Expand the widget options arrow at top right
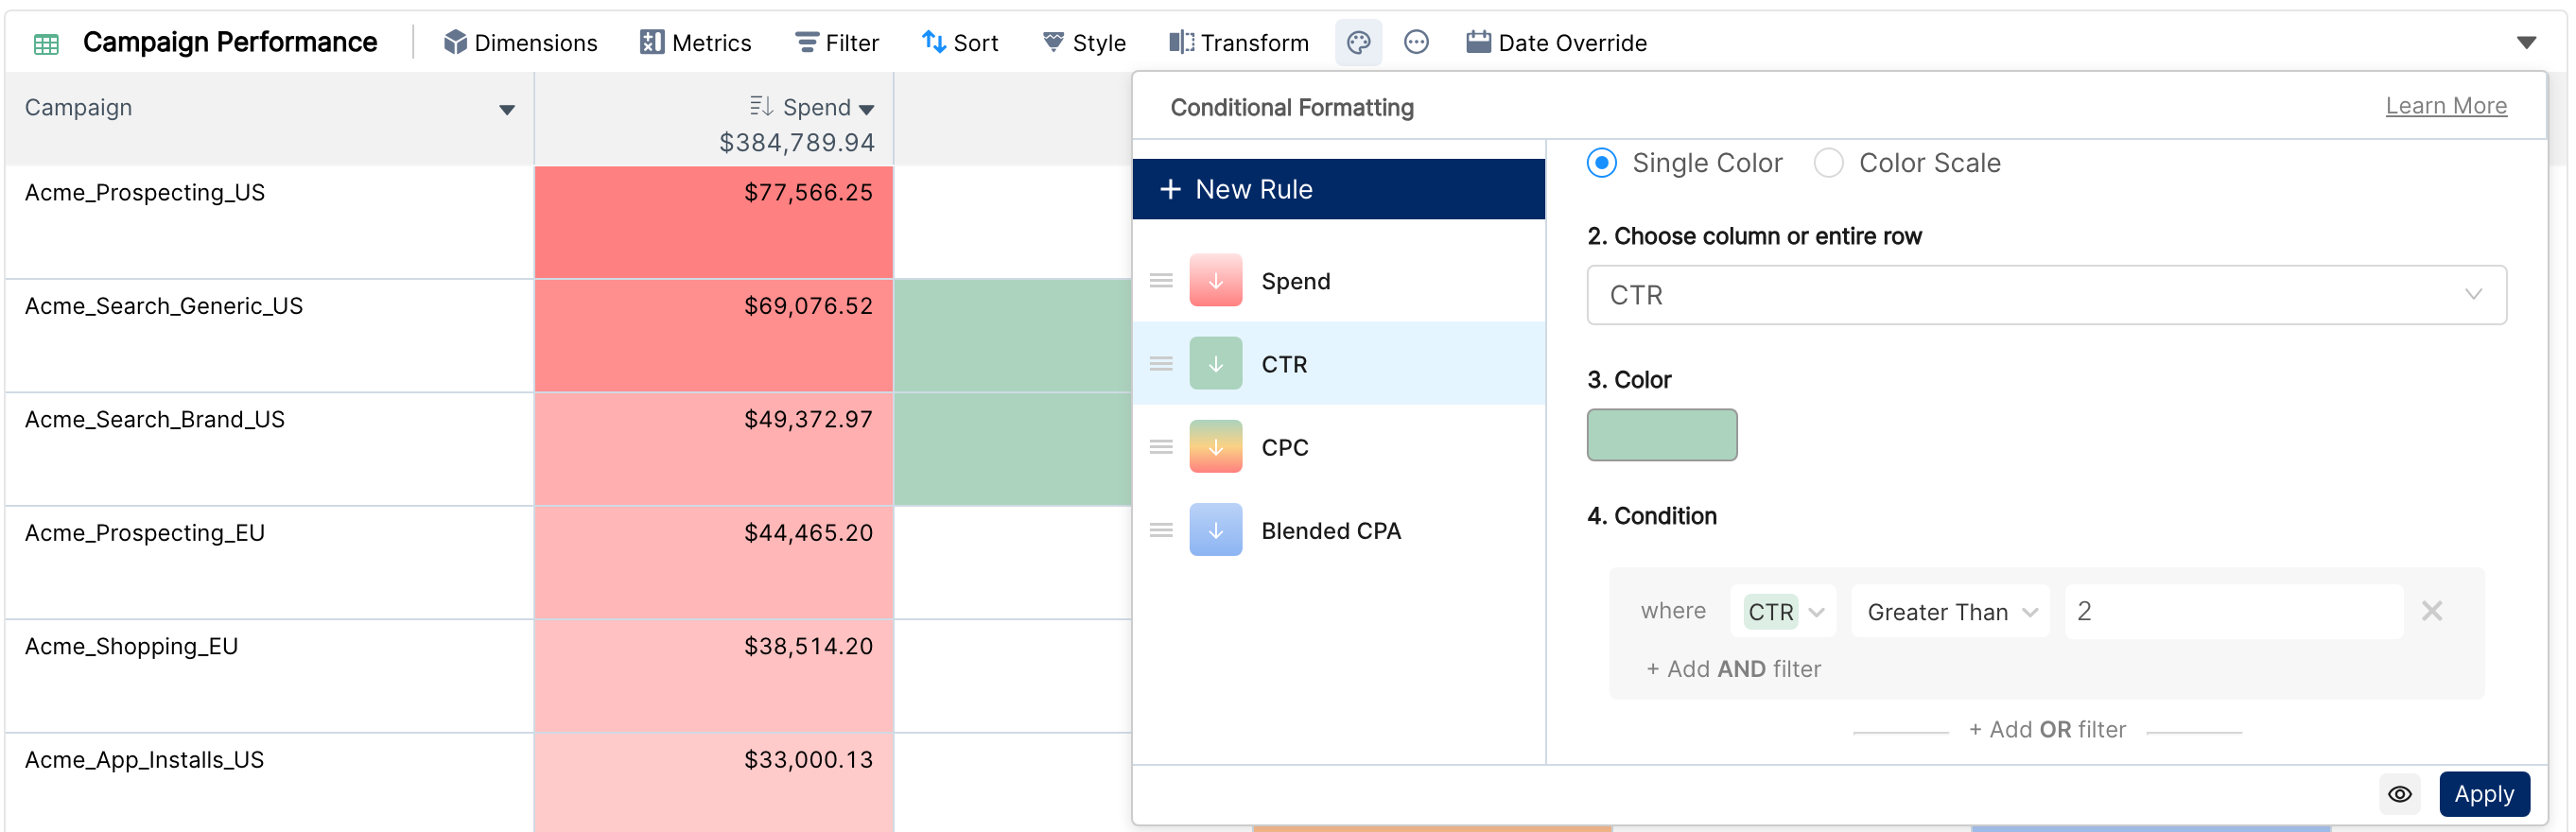 pos(2526,42)
